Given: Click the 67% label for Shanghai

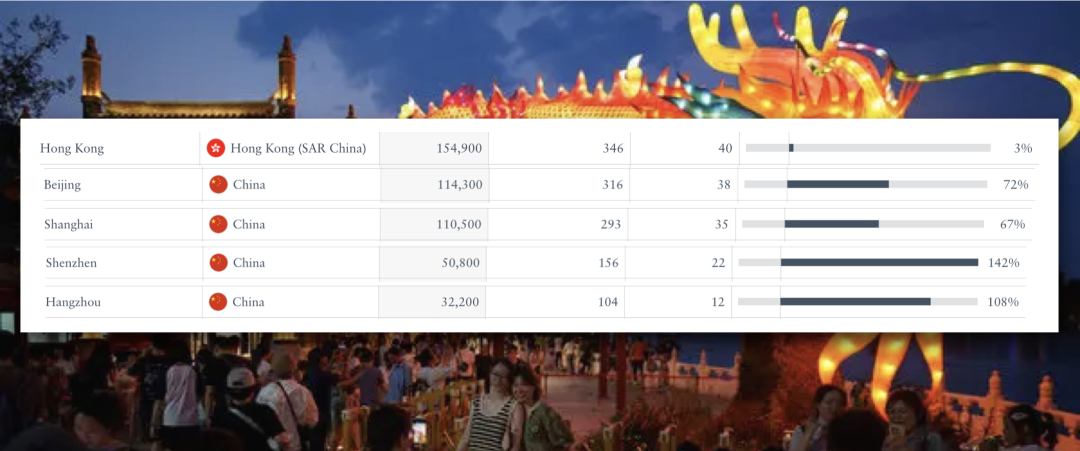Looking at the screenshot, I should click(x=1012, y=224).
